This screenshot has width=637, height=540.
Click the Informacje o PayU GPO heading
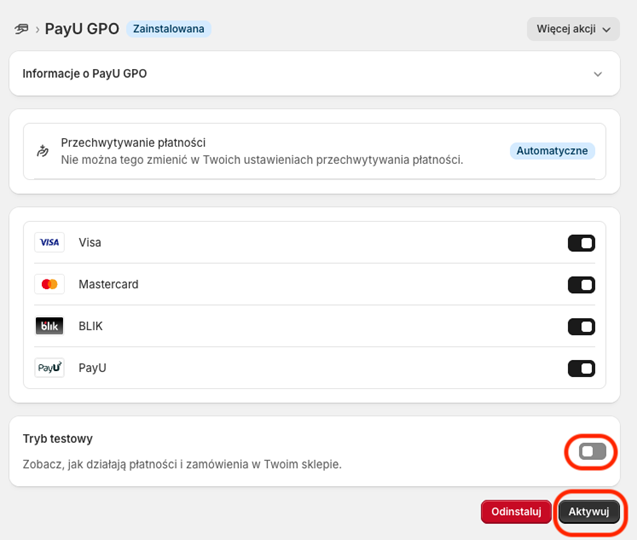pos(85,74)
